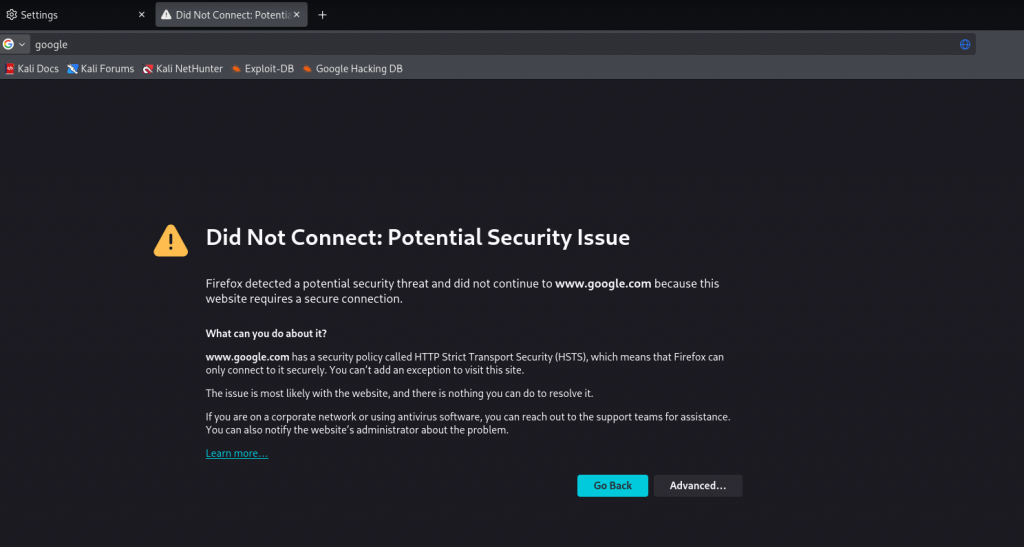1024x547 pixels.
Task: Switch to the Settings tab title
Action: tap(40, 15)
